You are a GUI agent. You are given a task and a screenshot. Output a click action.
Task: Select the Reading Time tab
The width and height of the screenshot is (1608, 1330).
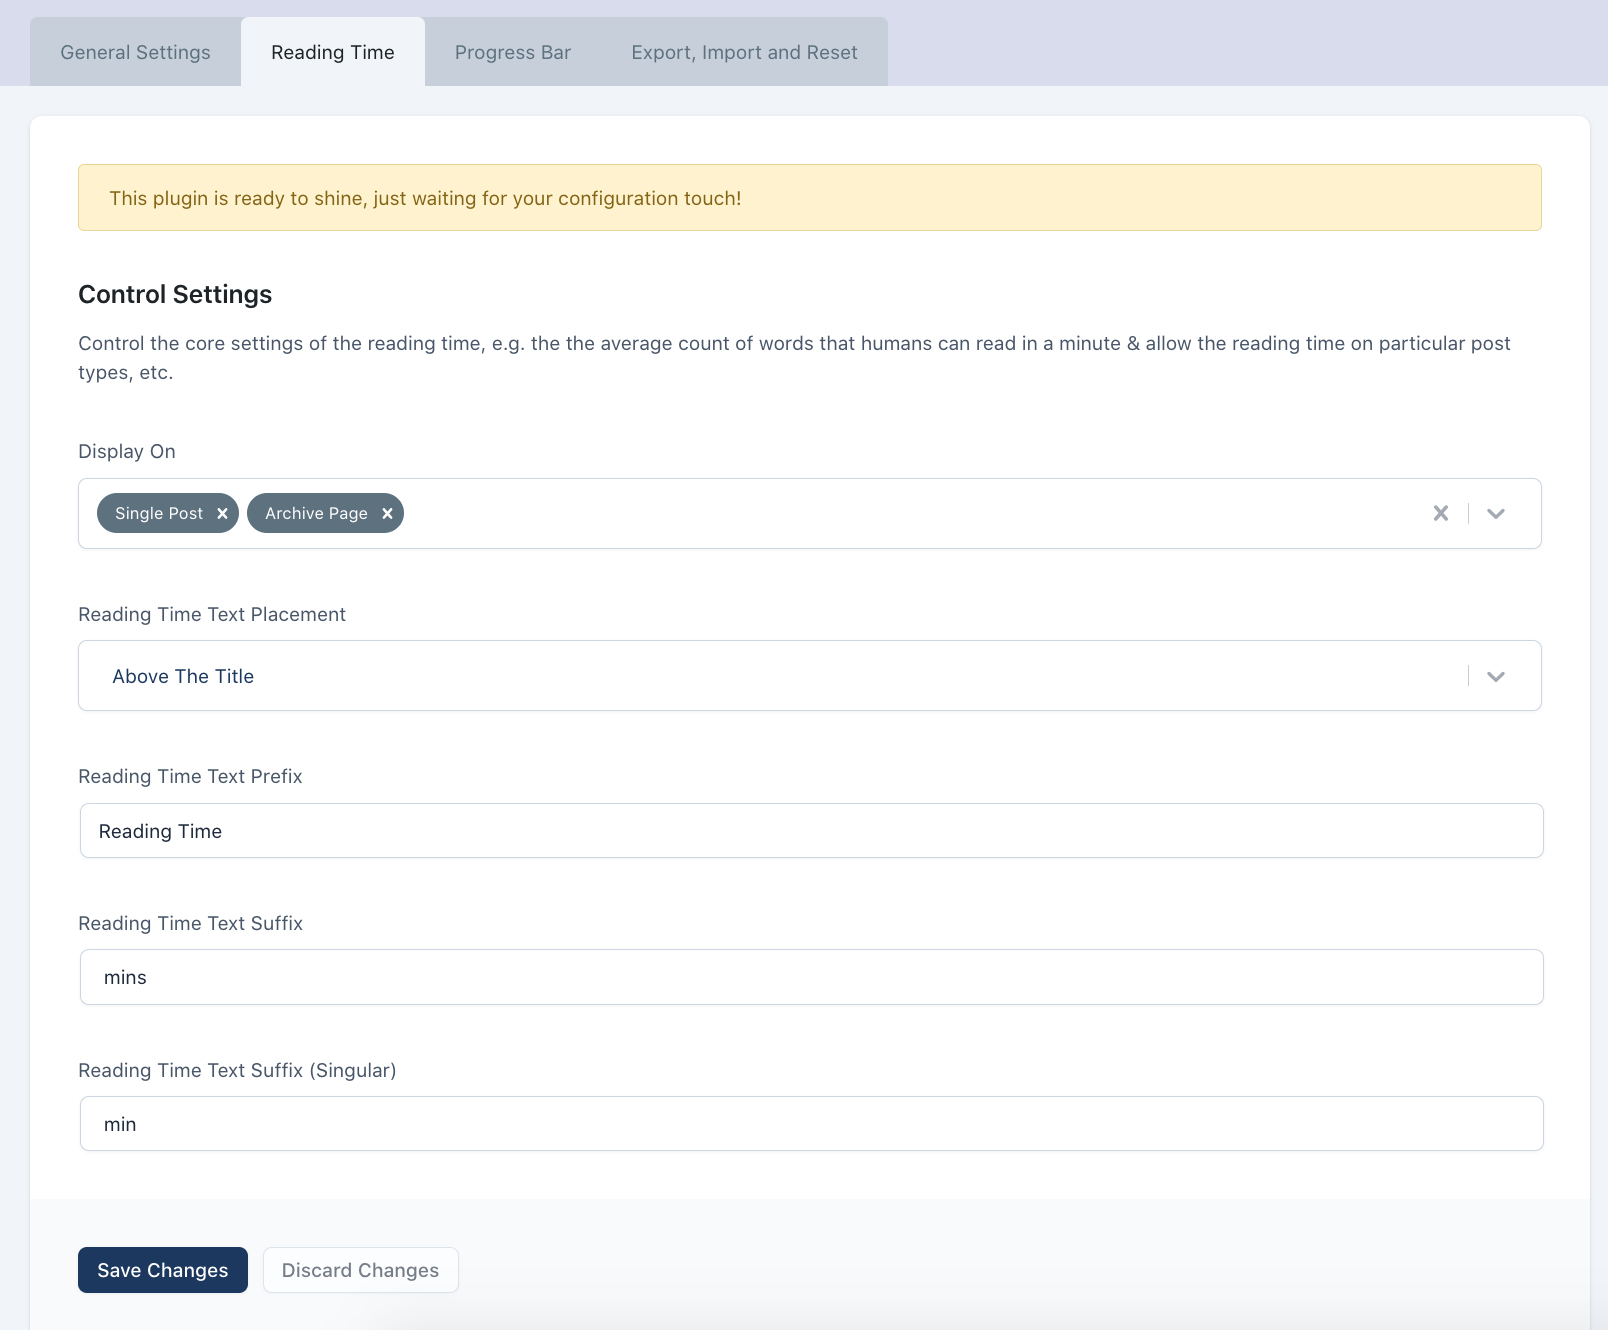click(x=333, y=52)
